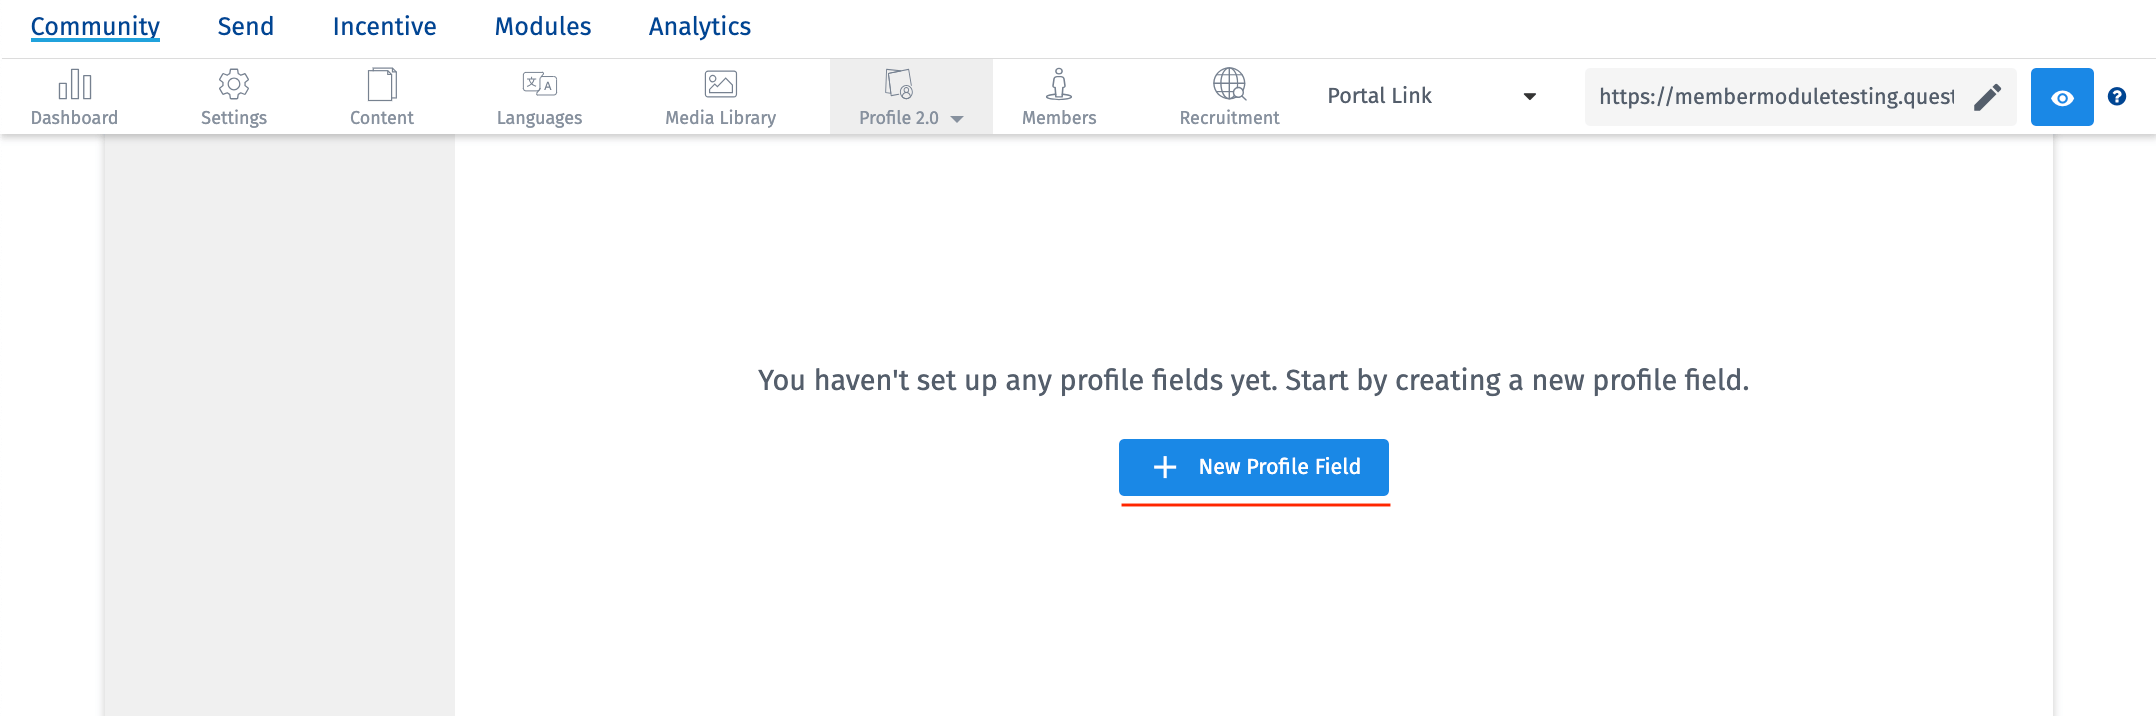The height and width of the screenshot is (716, 2156).
Task: Open the Languages section
Action: coord(539,96)
